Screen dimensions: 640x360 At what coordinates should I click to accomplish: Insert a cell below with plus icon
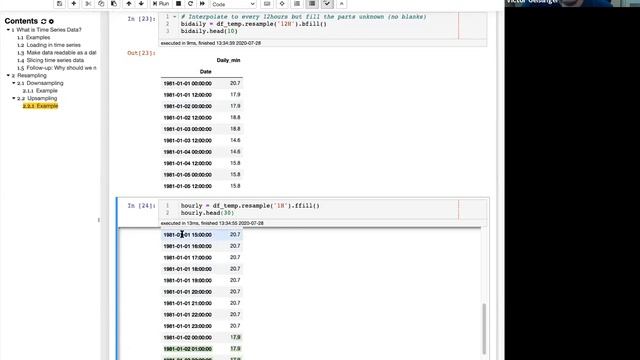click(x=73, y=4)
